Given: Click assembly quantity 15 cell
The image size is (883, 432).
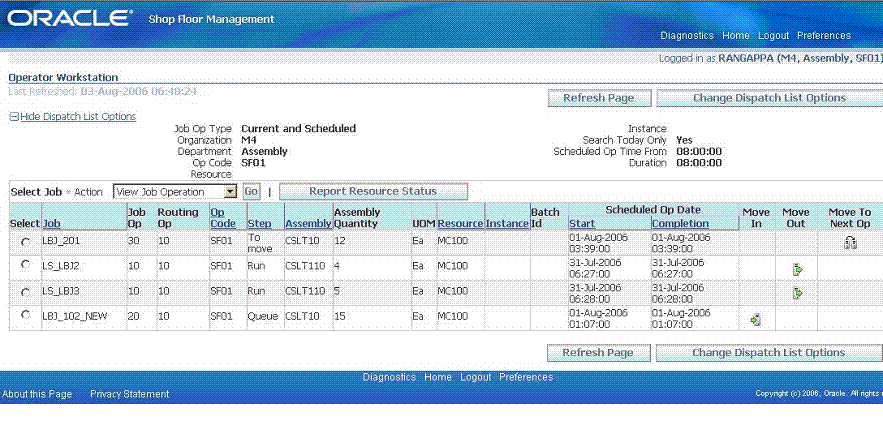Looking at the screenshot, I should (340, 317).
